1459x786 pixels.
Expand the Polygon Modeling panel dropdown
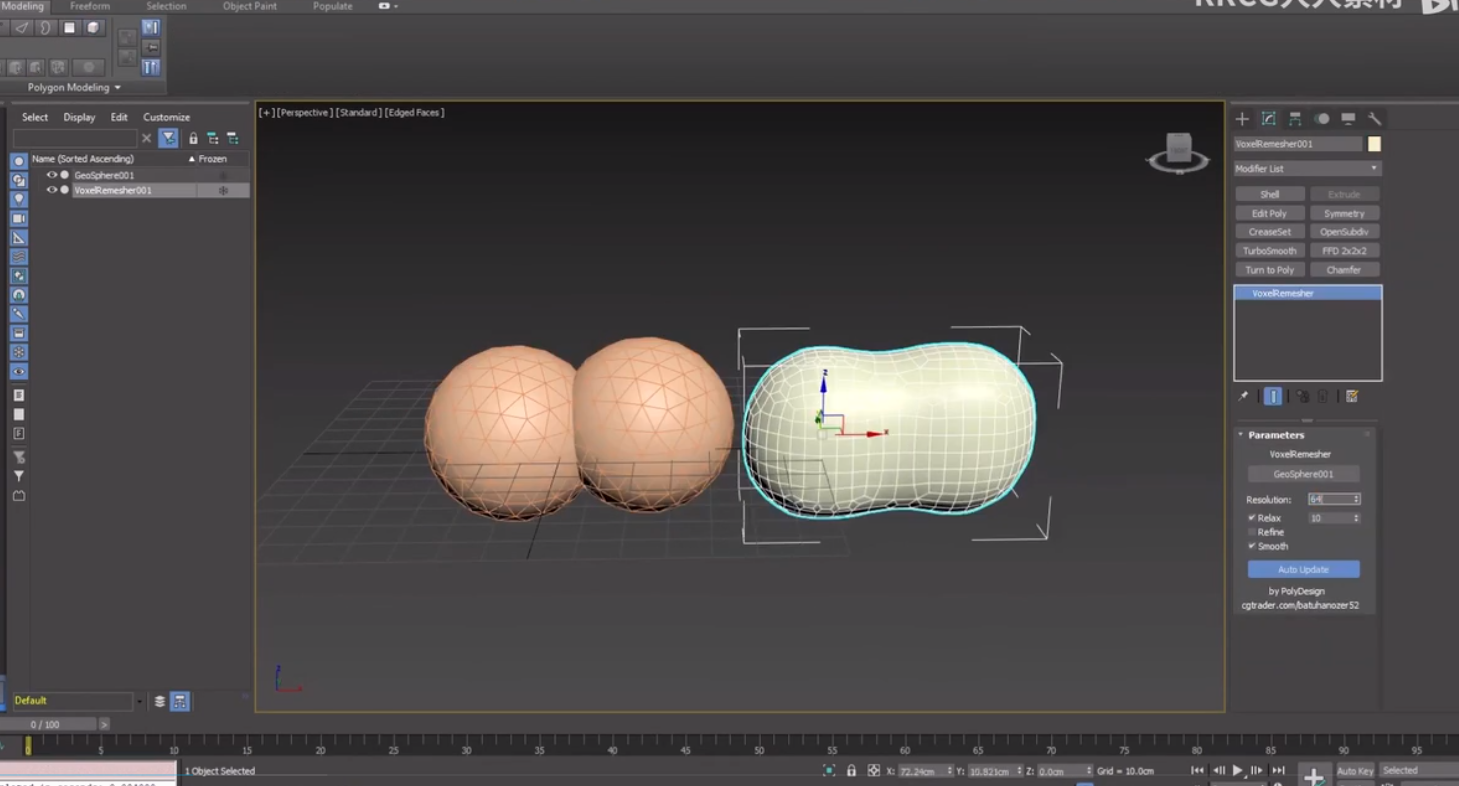click(x=74, y=88)
